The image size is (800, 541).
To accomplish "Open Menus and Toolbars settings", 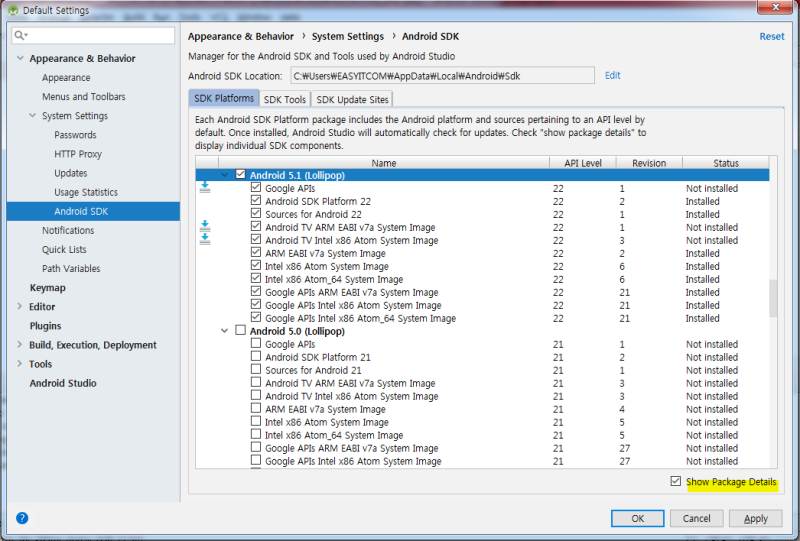I will tap(84, 96).
